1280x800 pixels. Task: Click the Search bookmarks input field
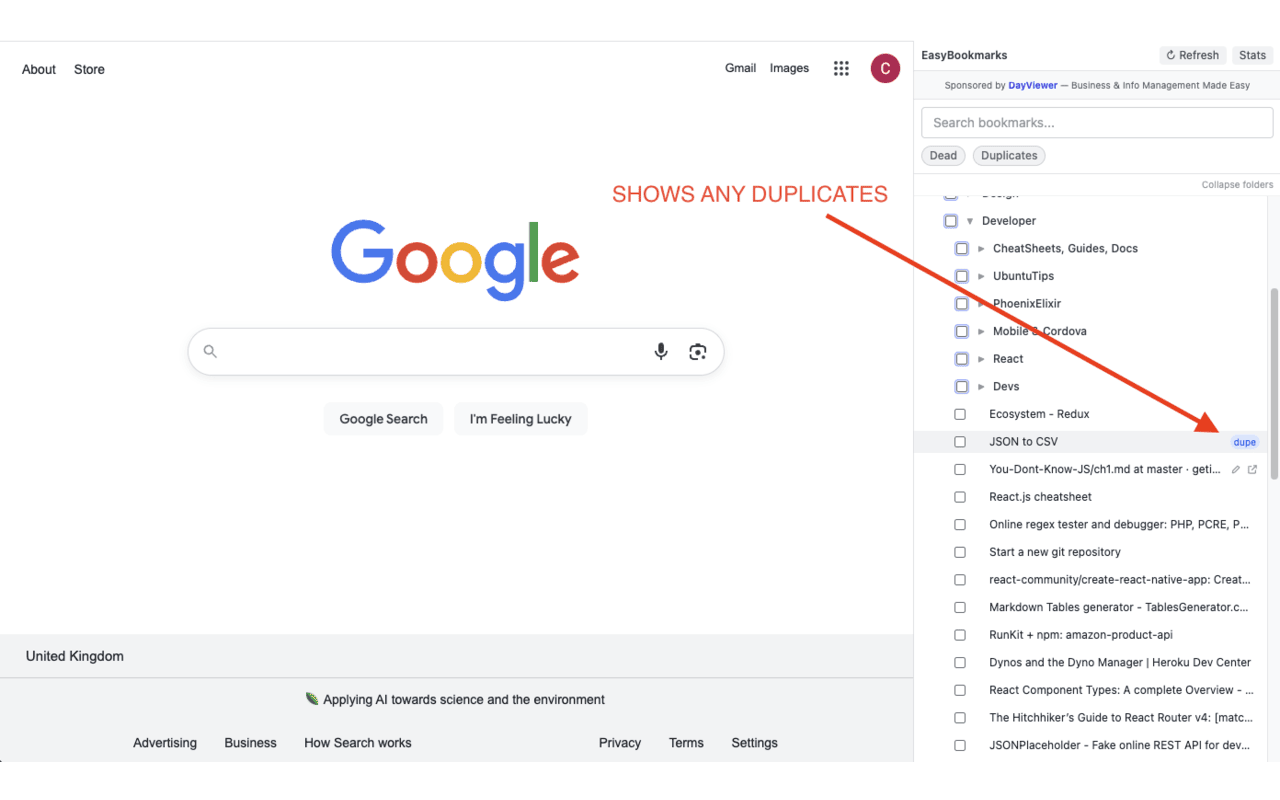pos(1097,122)
